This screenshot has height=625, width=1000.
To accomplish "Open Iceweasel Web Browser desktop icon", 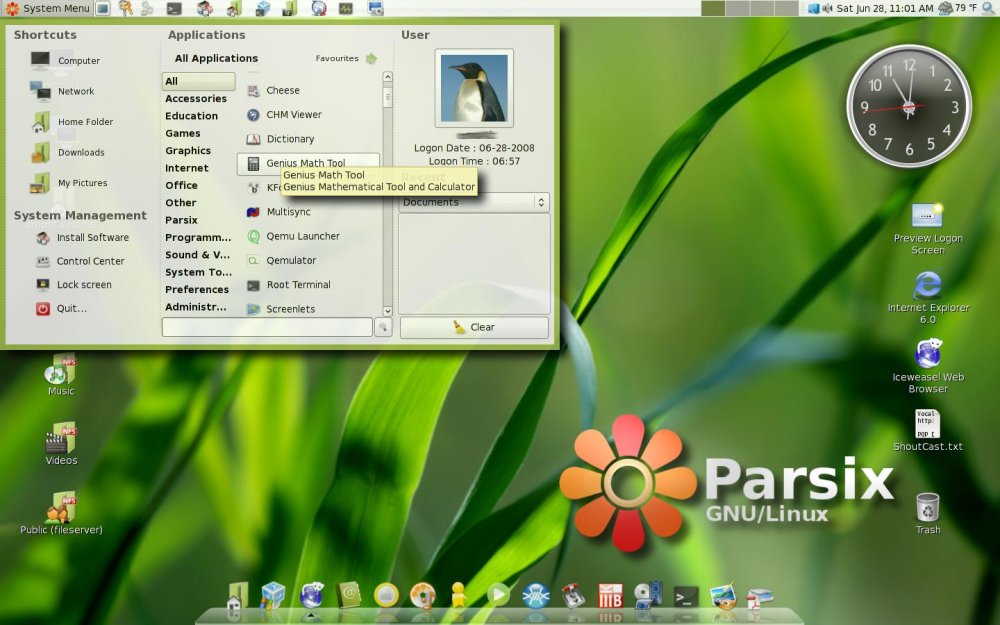I will [x=928, y=366].
